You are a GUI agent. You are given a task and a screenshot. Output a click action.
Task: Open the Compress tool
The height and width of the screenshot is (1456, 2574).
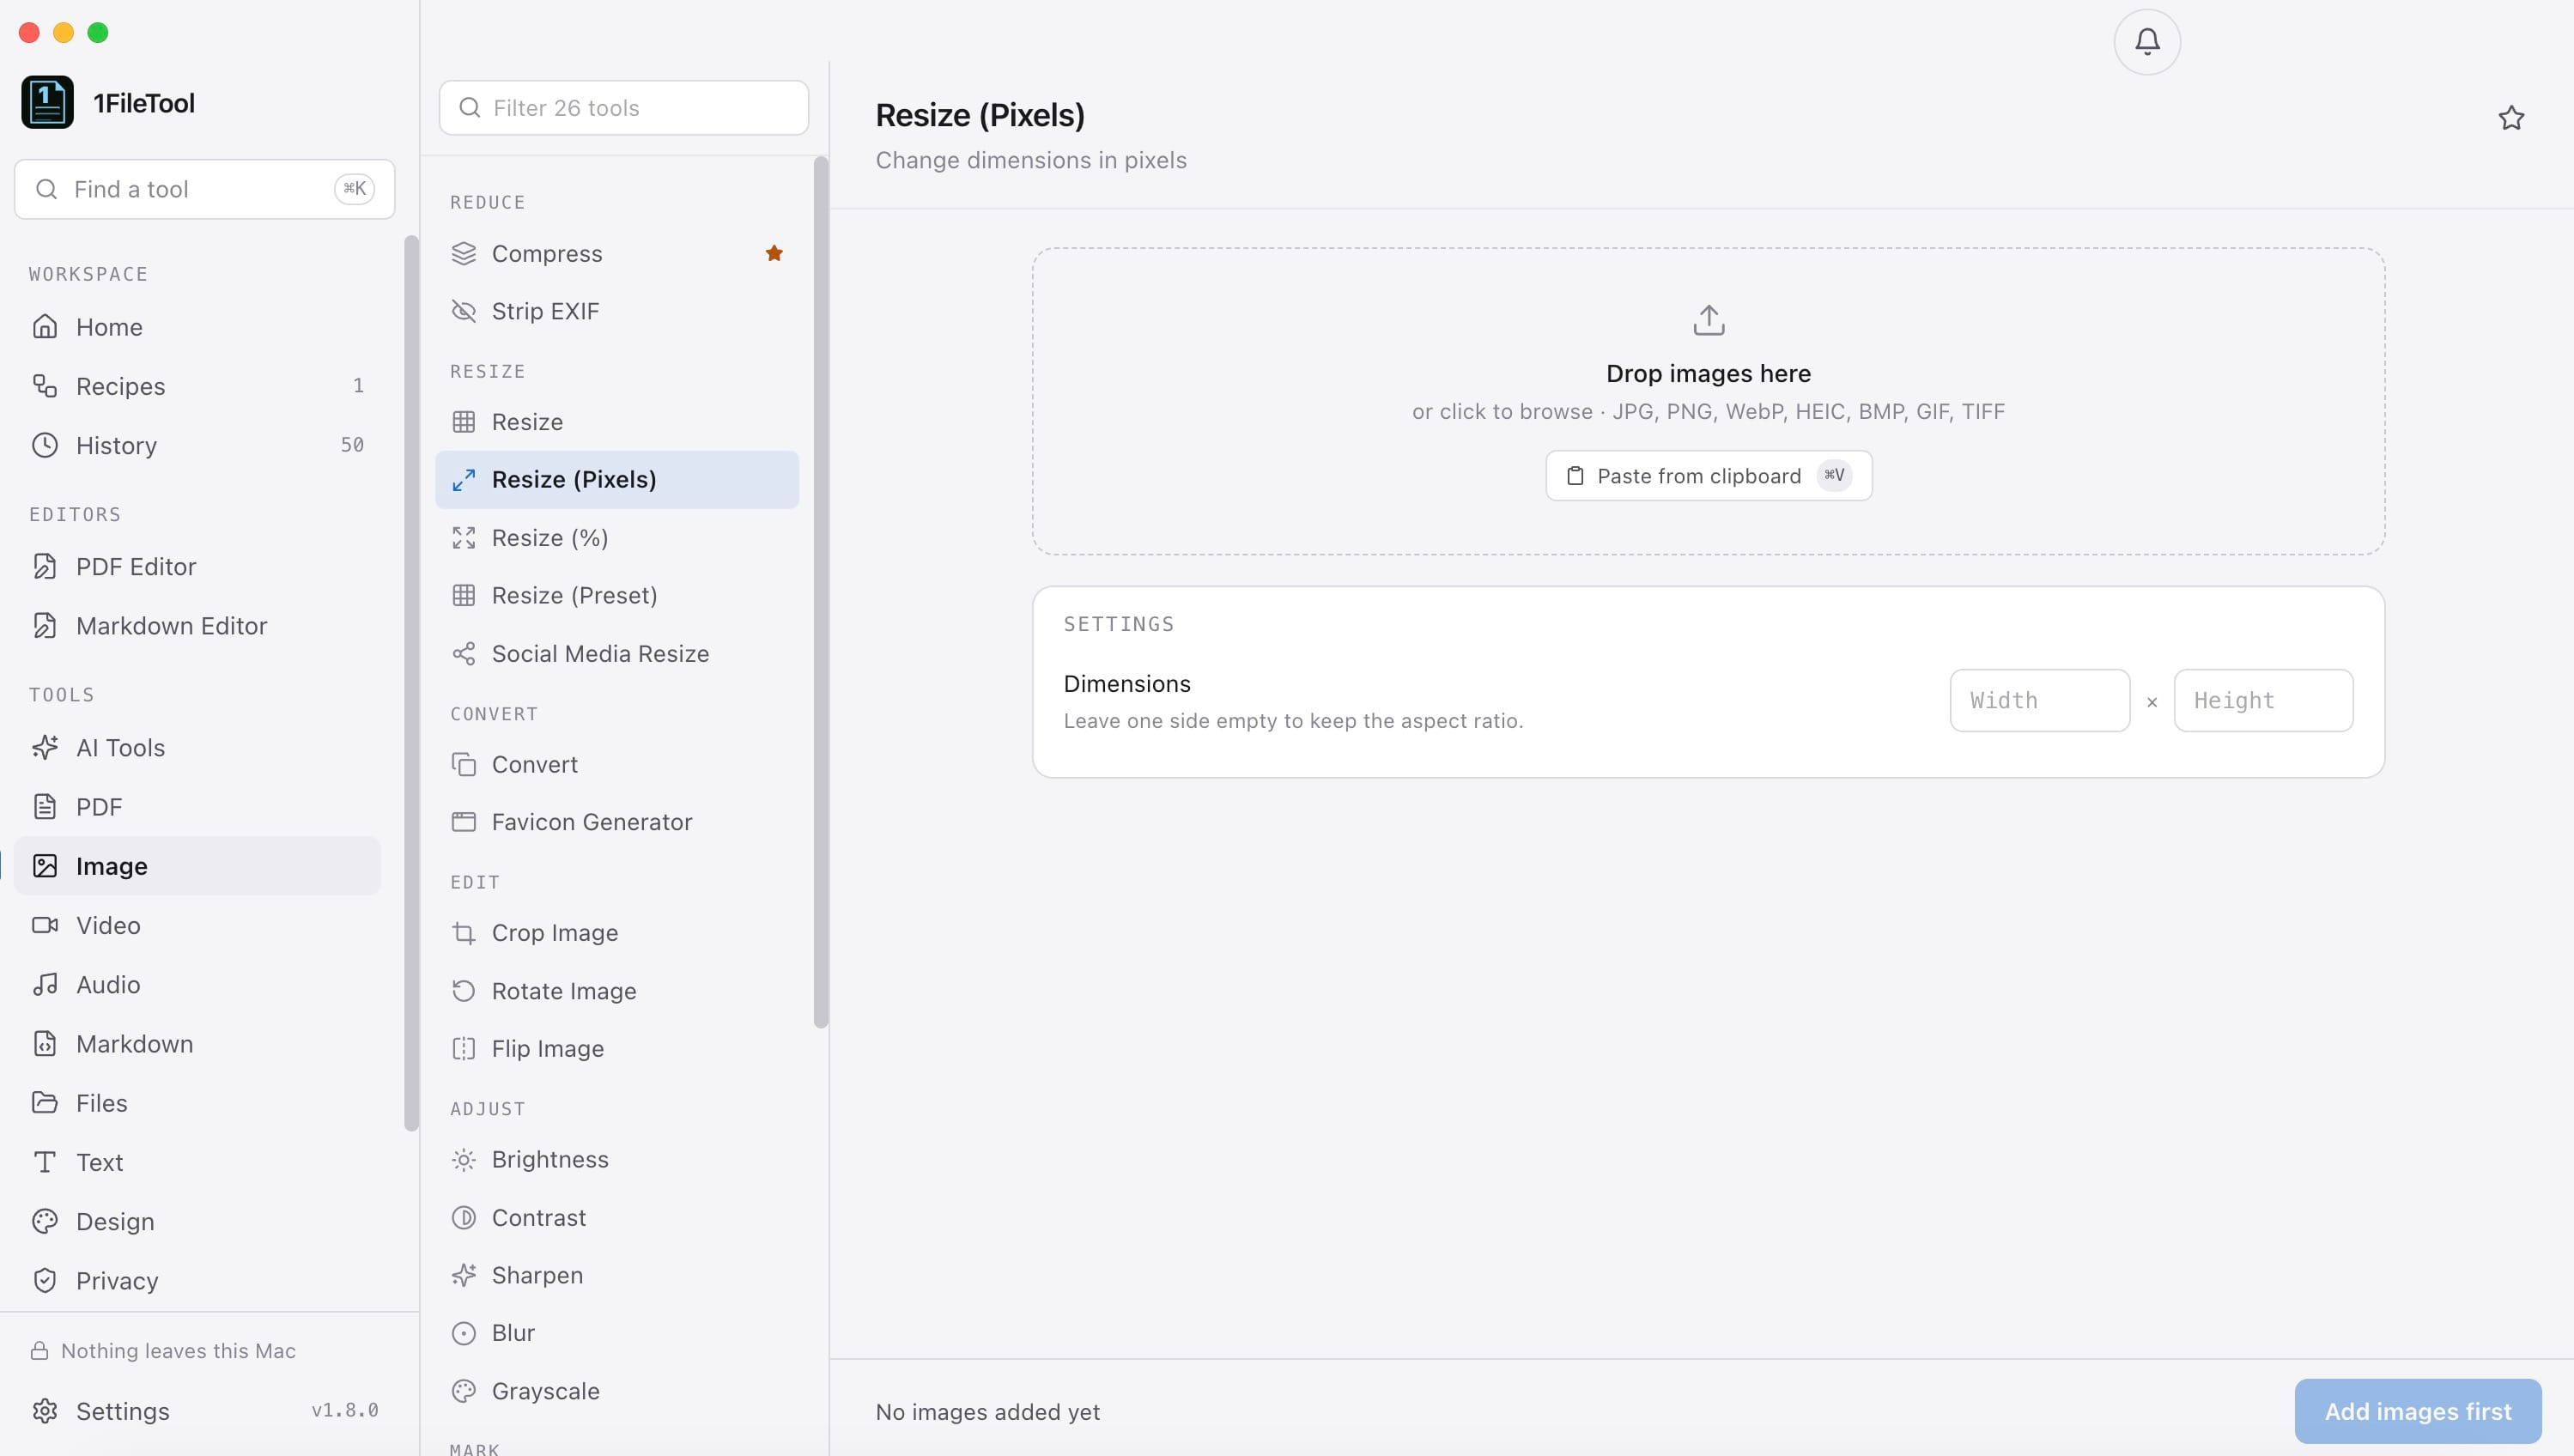617,254
